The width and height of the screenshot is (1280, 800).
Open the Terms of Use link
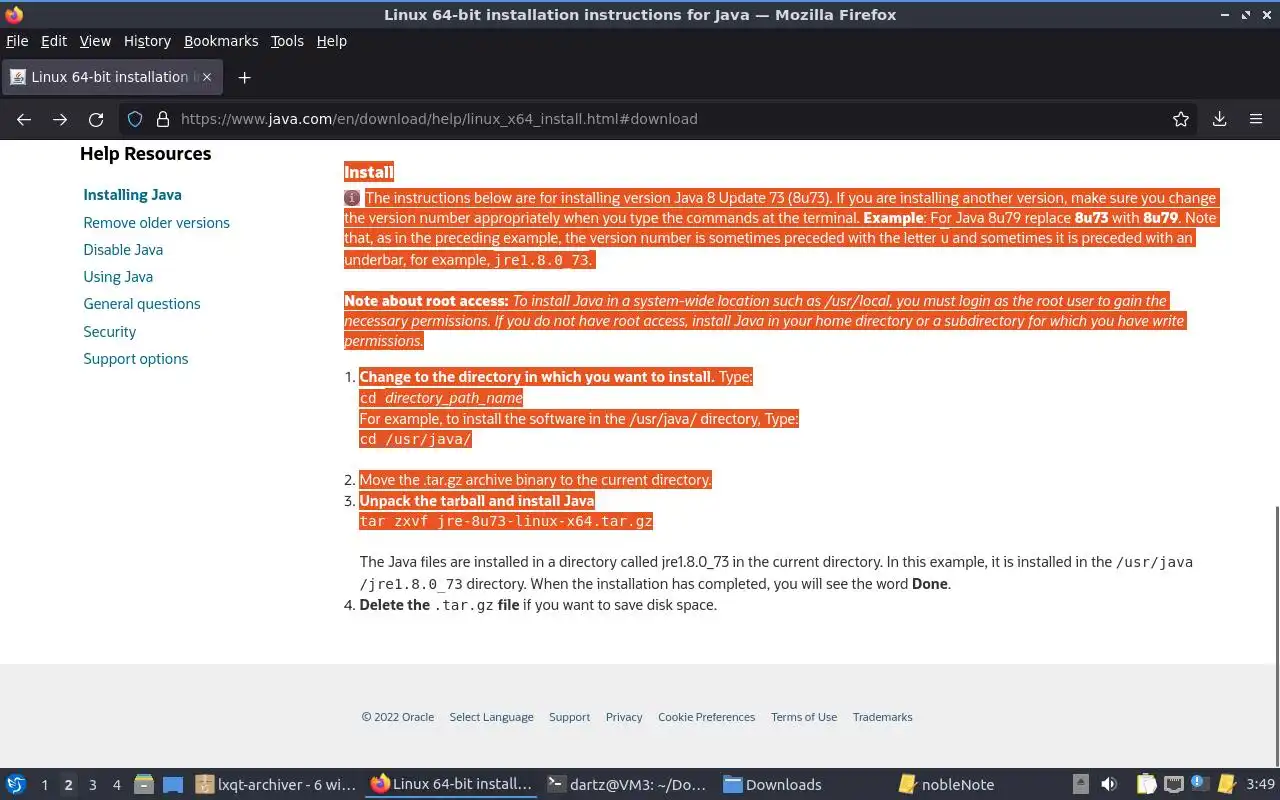point(804,717)
